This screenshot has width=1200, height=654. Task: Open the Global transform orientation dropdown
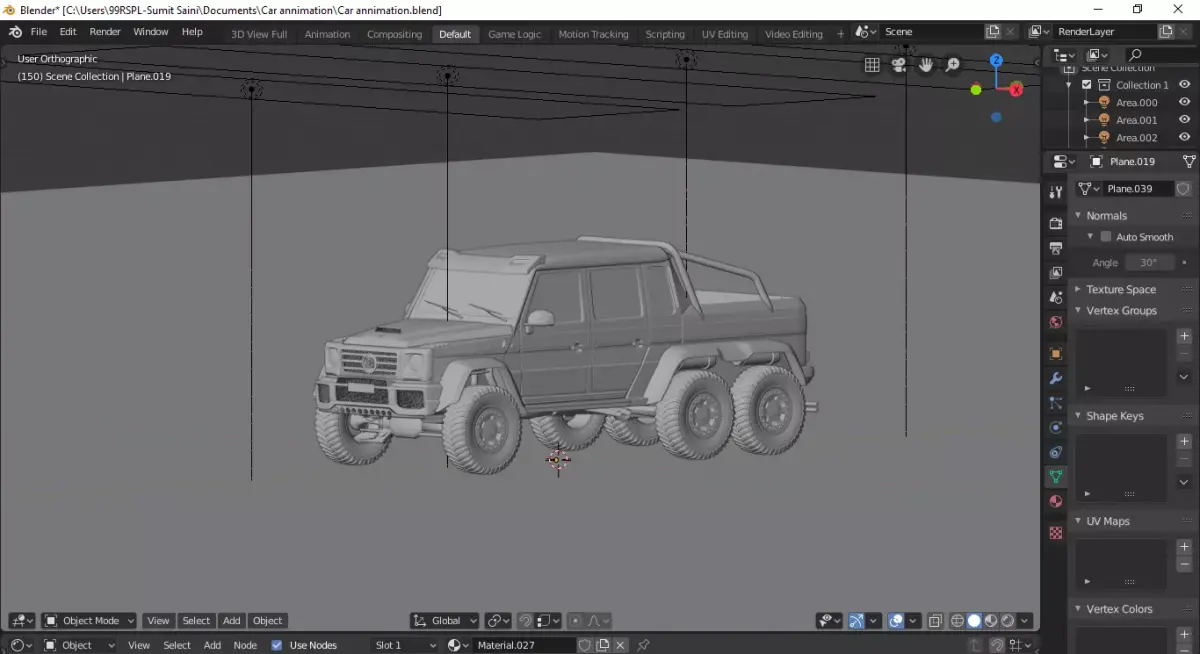(445, 621)
